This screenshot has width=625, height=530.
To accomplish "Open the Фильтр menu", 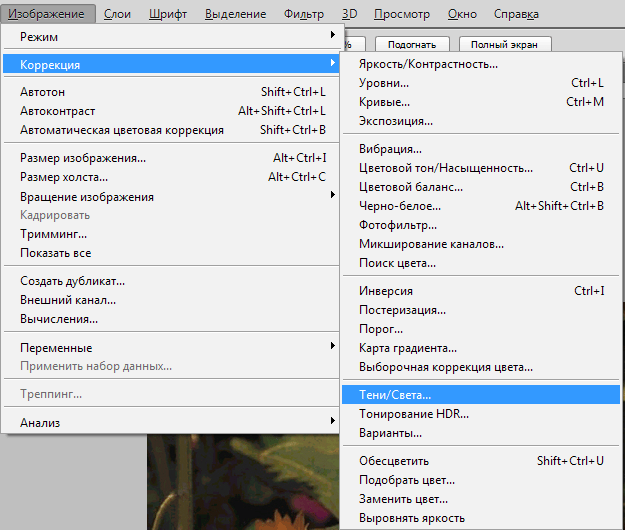I will tap(304, 14).
